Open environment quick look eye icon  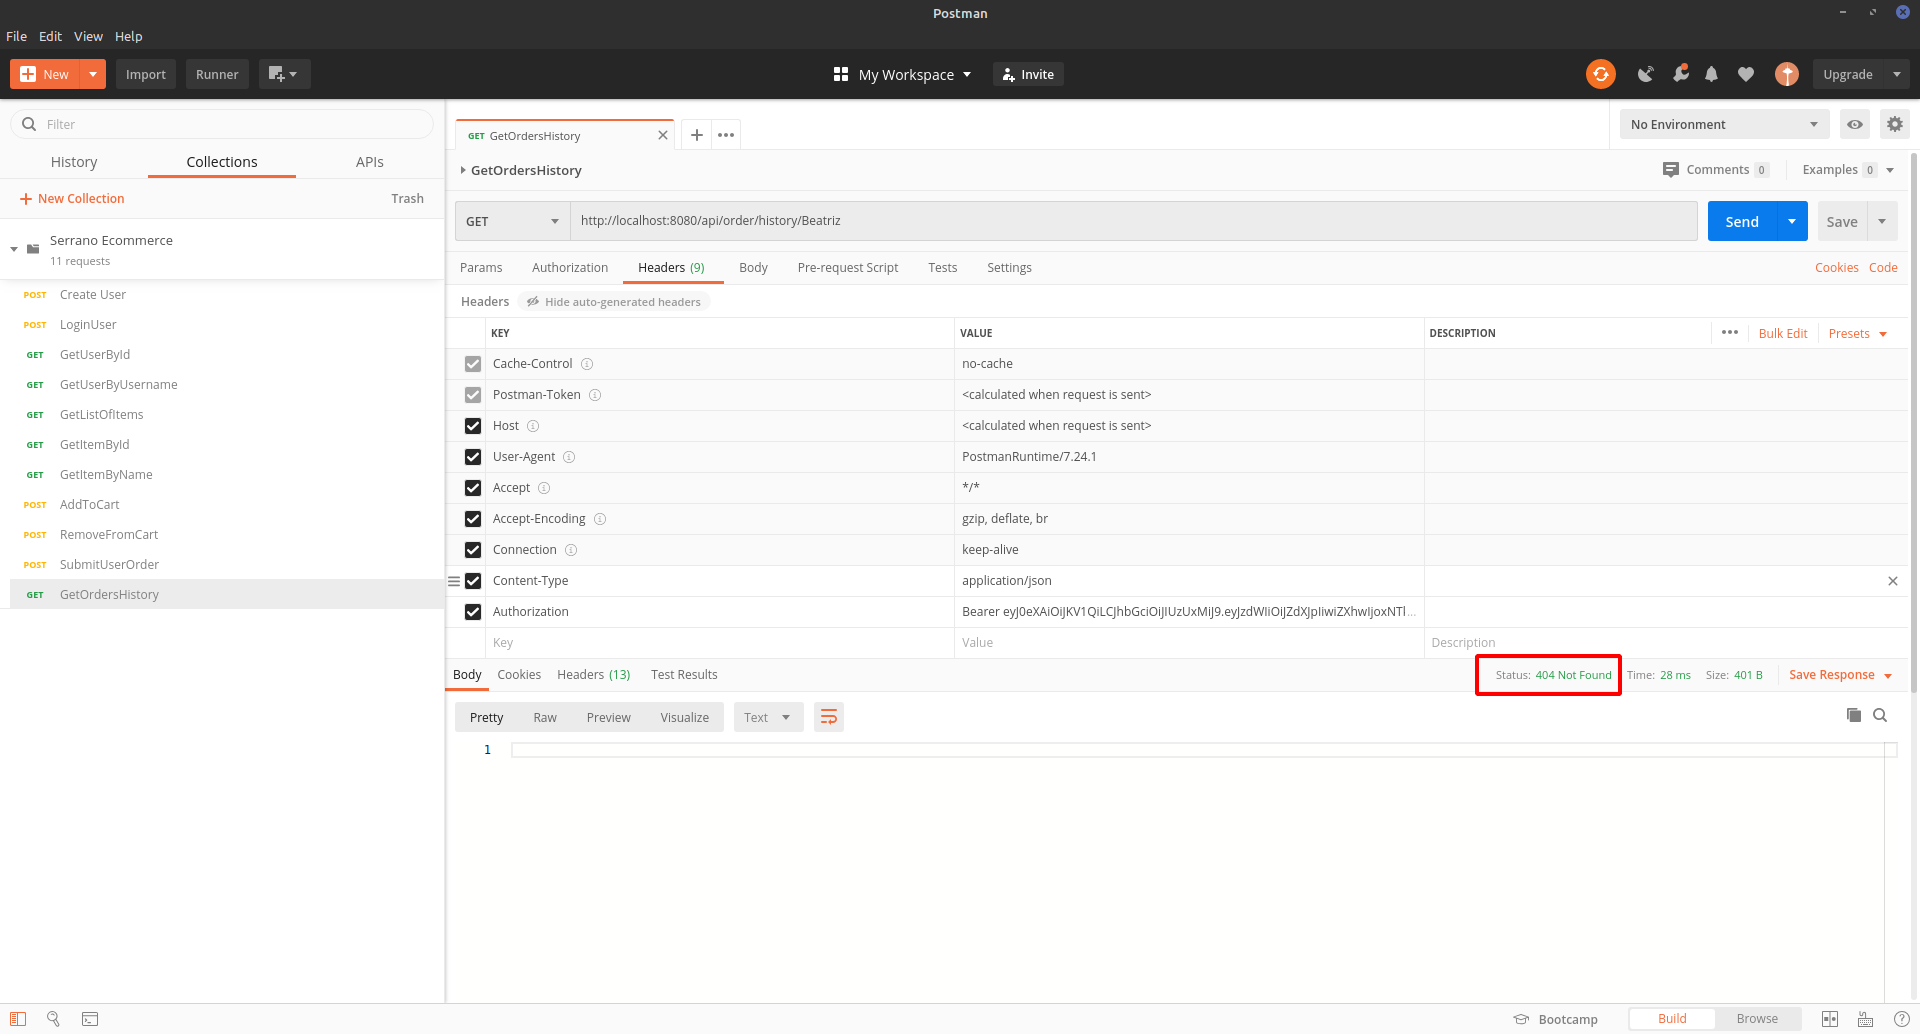click(x=1855, y=125)
